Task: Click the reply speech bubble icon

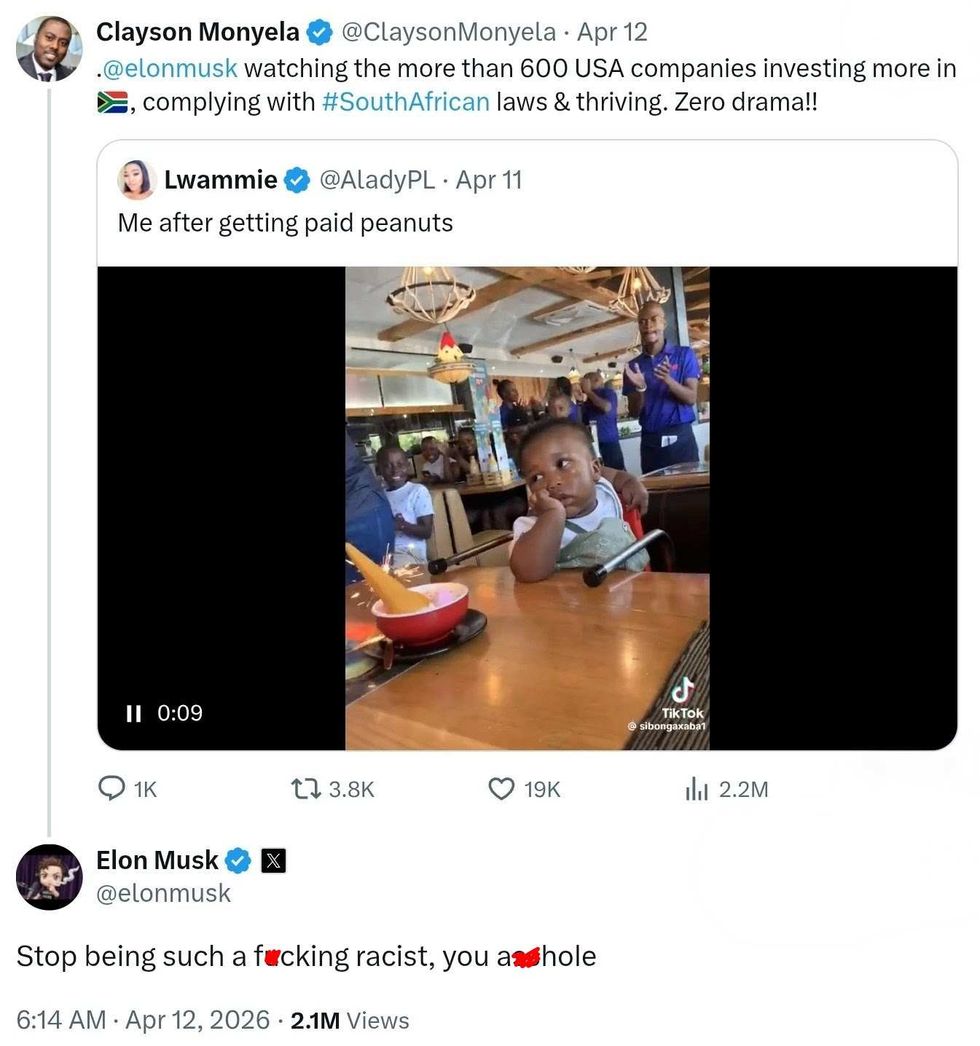Action: click(x=111, y=789)
